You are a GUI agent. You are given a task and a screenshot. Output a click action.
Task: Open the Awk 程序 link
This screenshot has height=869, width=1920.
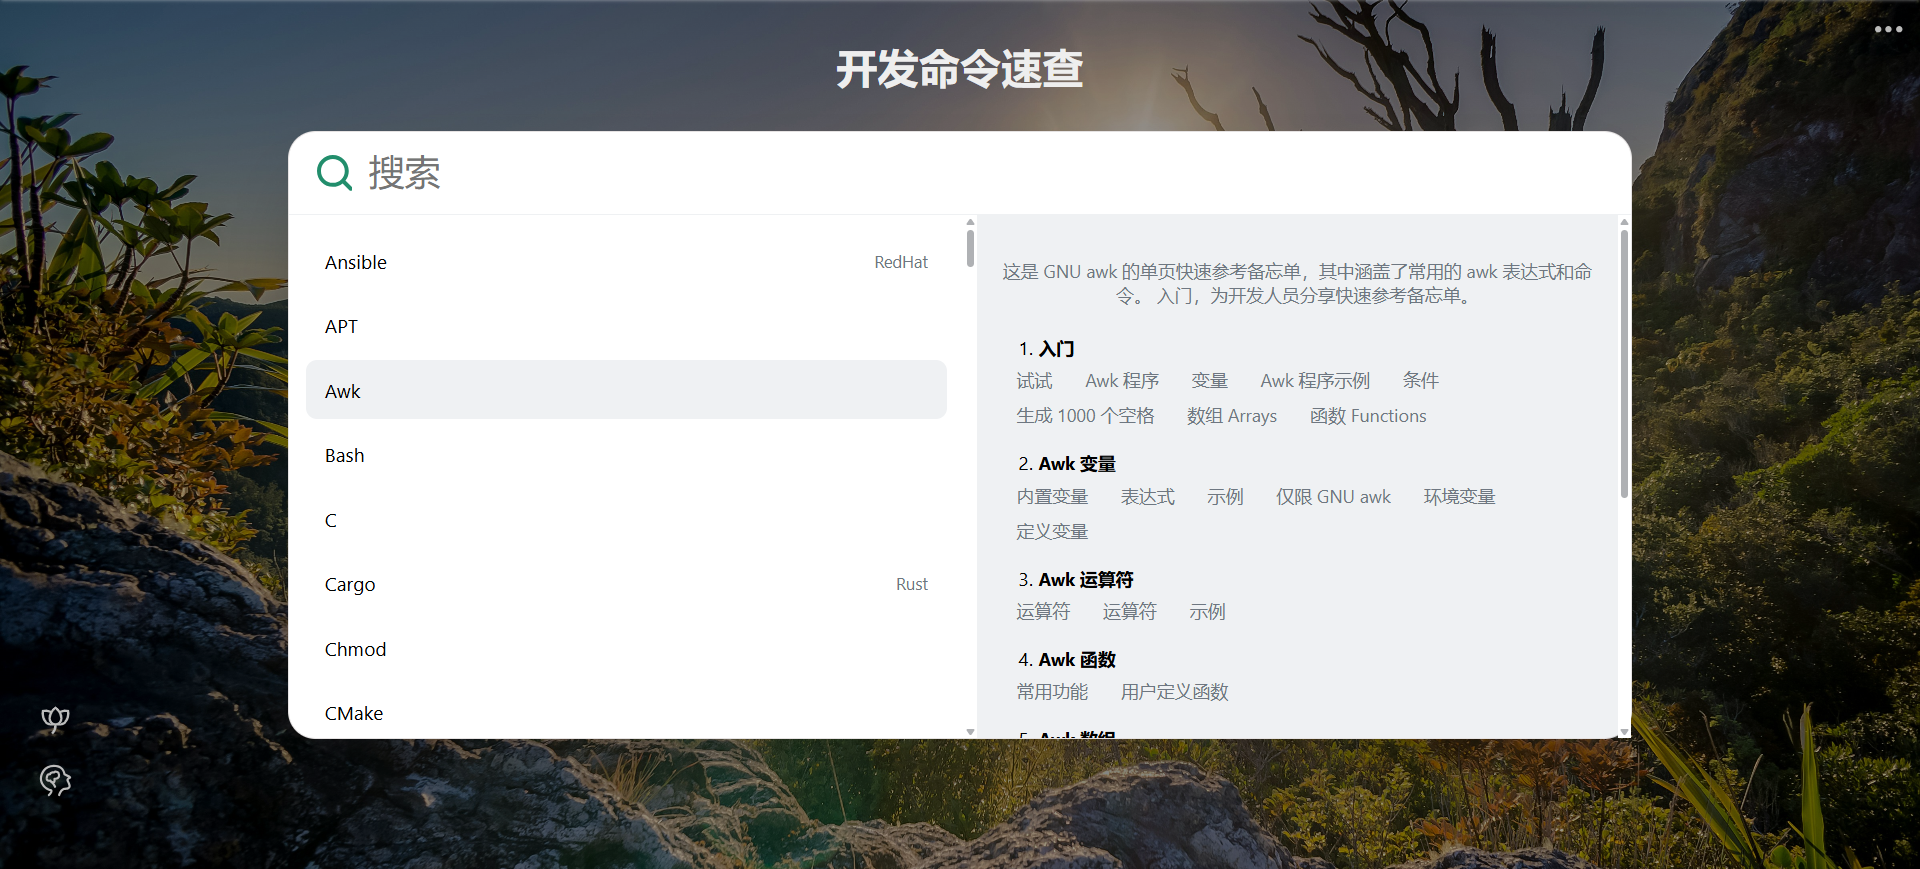1122,381
